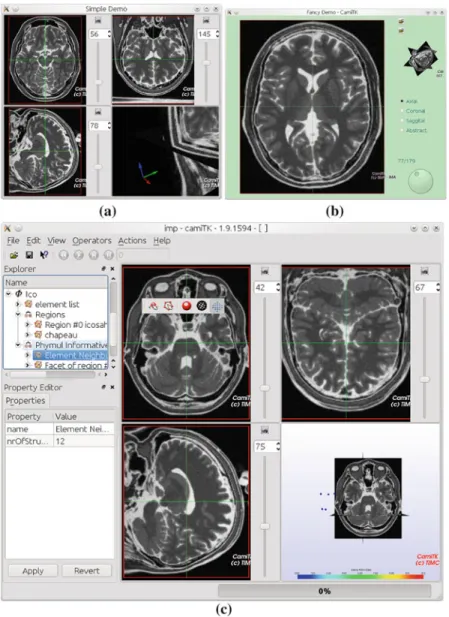Click the stepper arrows on the 42 spinbox

(x=278, y=287)
